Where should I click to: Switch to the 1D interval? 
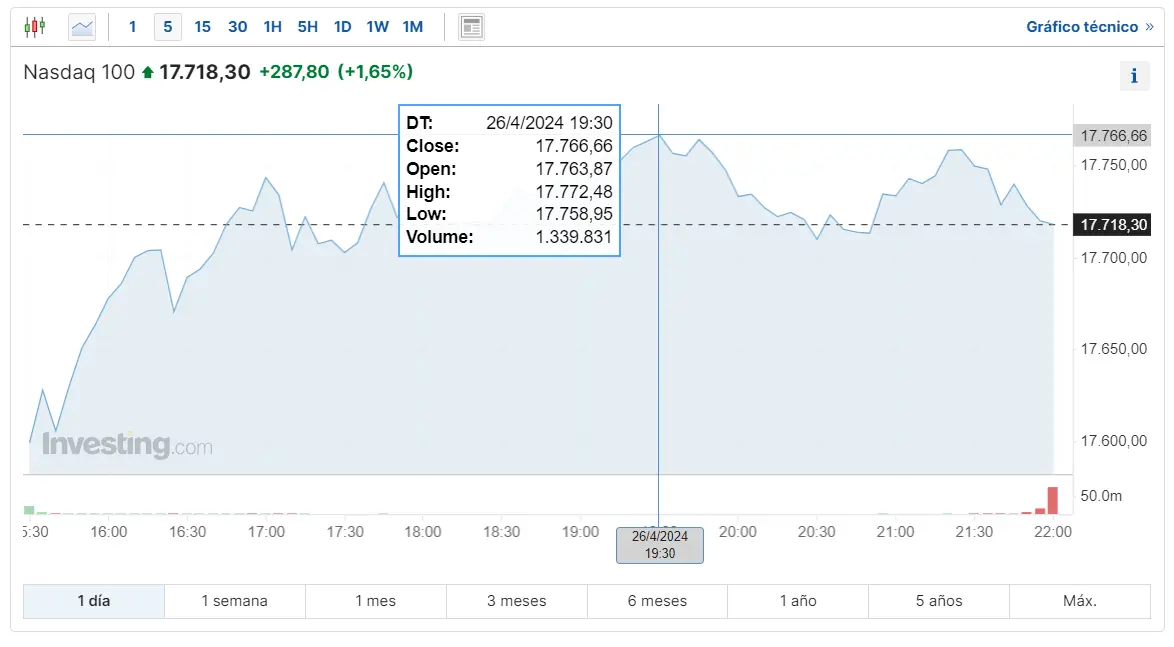(x=342, y=27)
